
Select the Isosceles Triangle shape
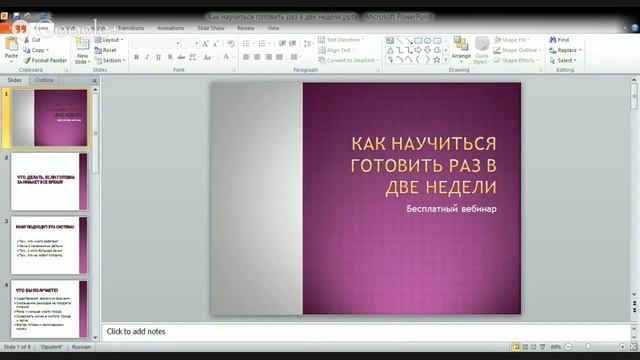coord(390,50)
